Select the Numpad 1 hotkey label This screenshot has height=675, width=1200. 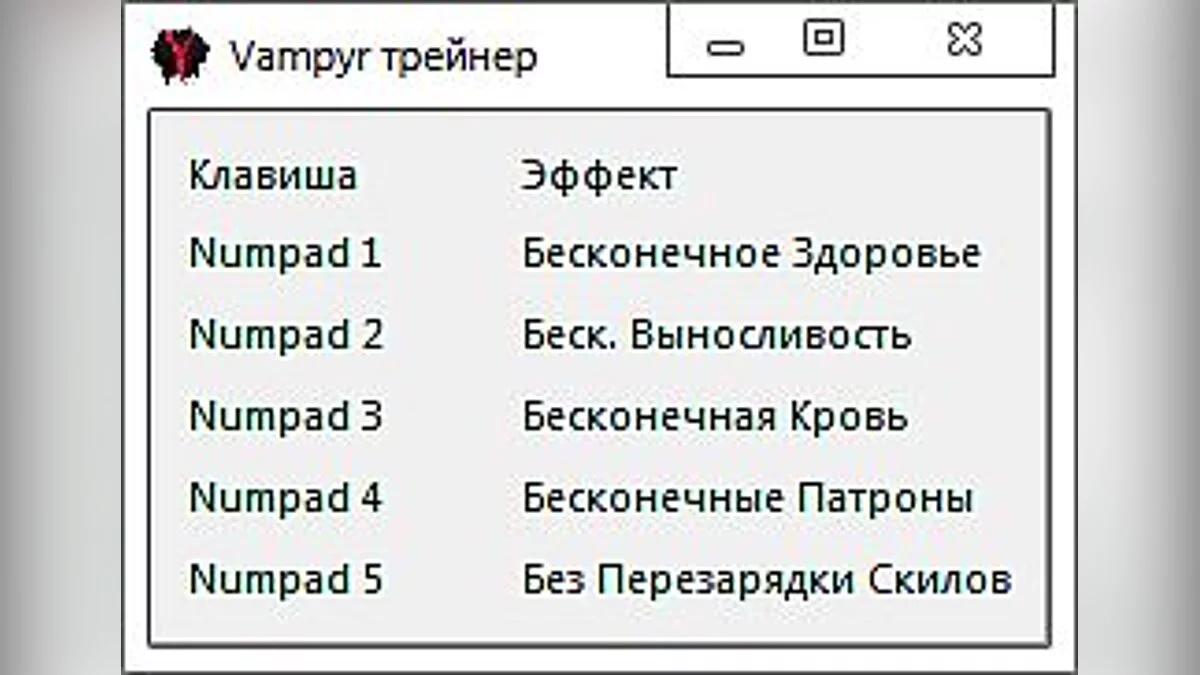285,254
